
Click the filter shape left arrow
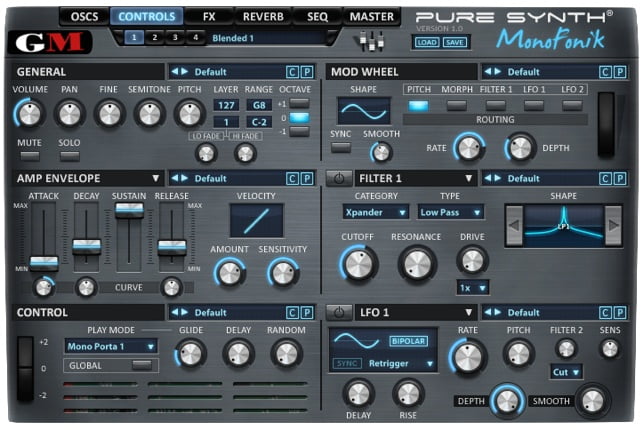pos(514,225)
